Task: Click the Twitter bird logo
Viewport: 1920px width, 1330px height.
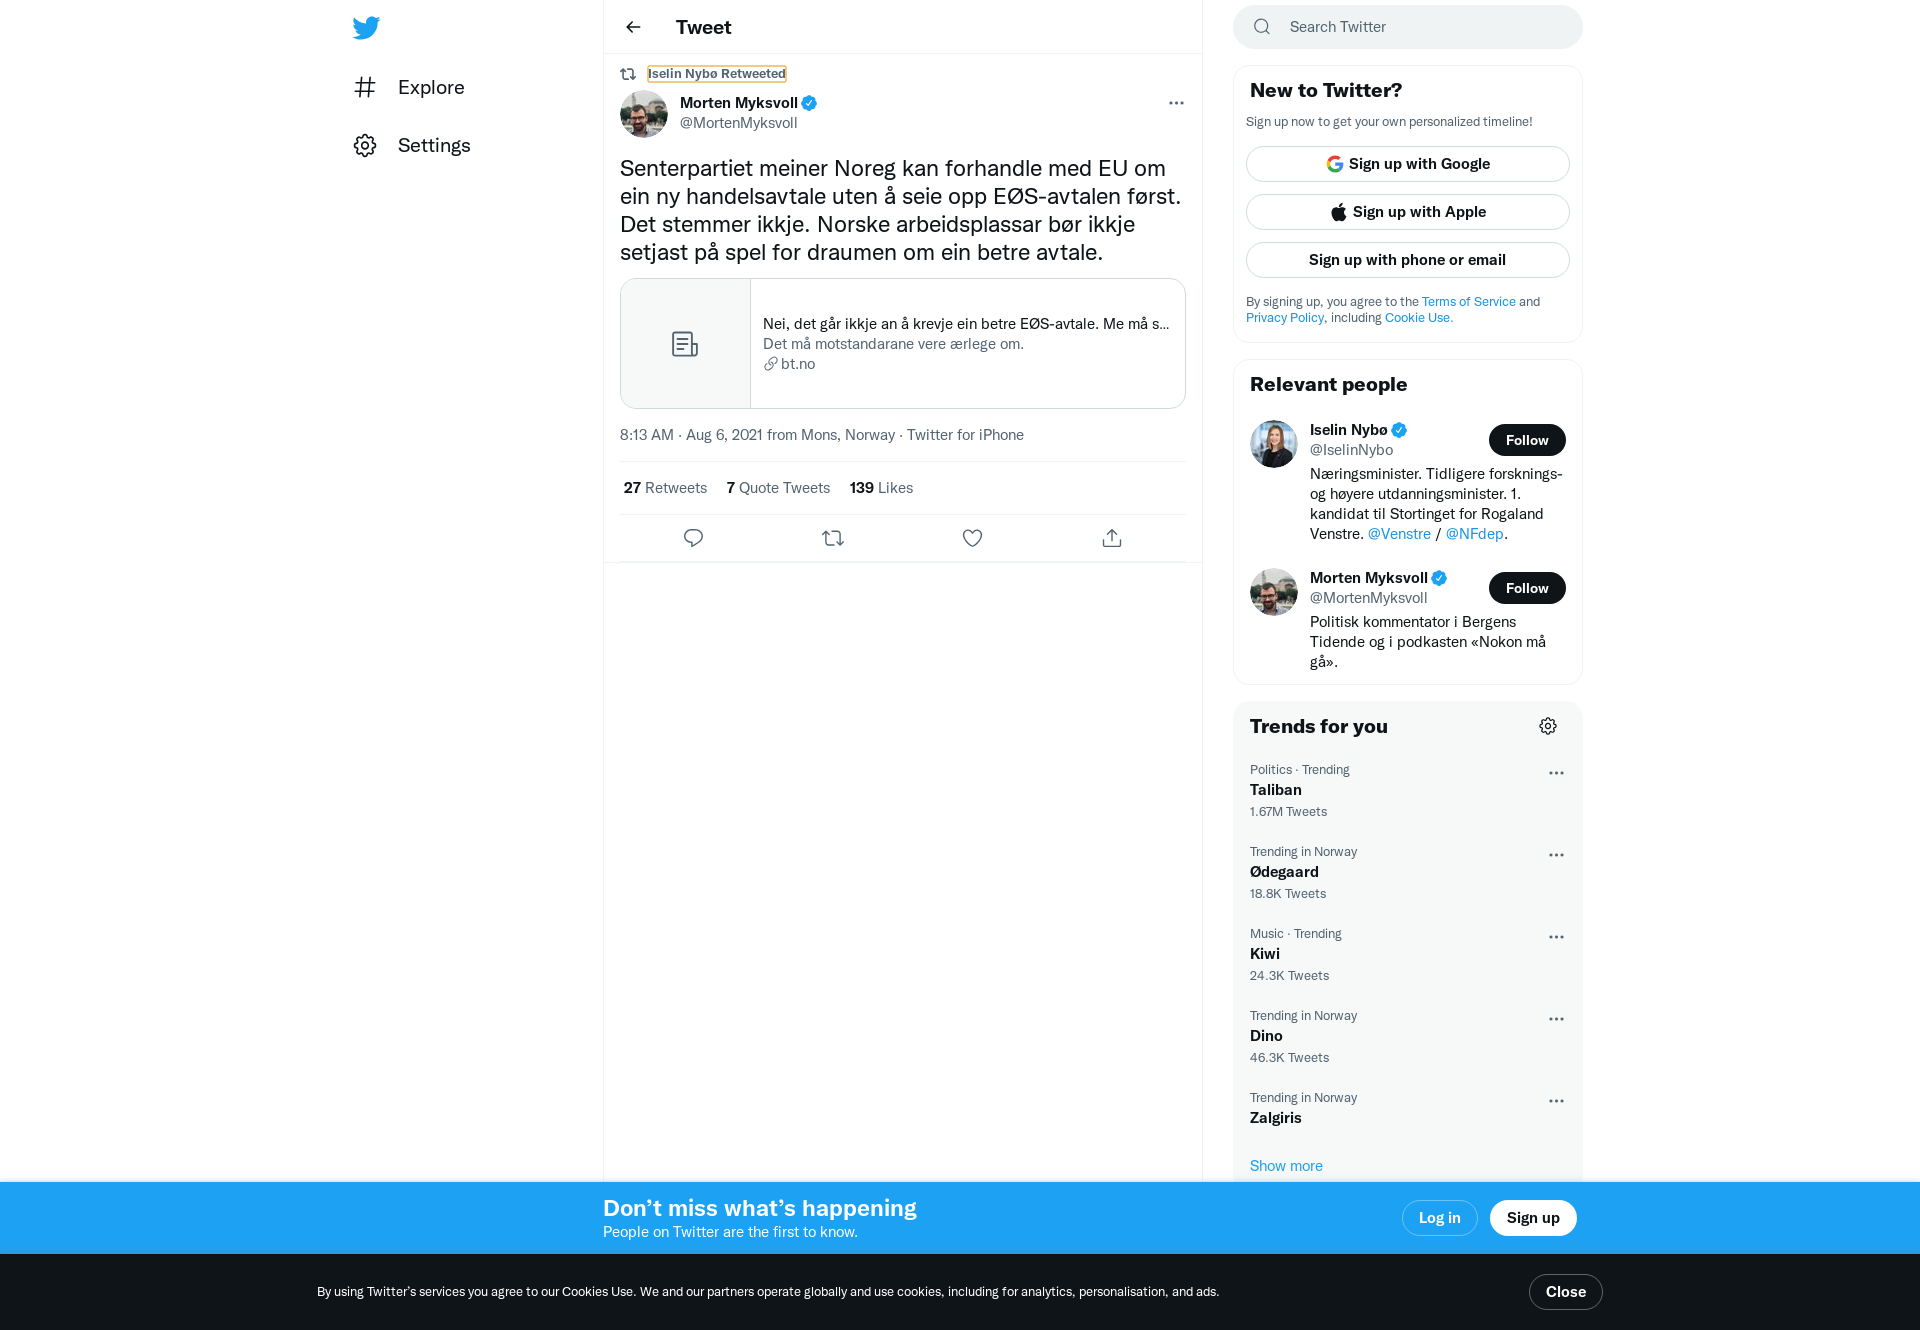Action: (366, 28)
